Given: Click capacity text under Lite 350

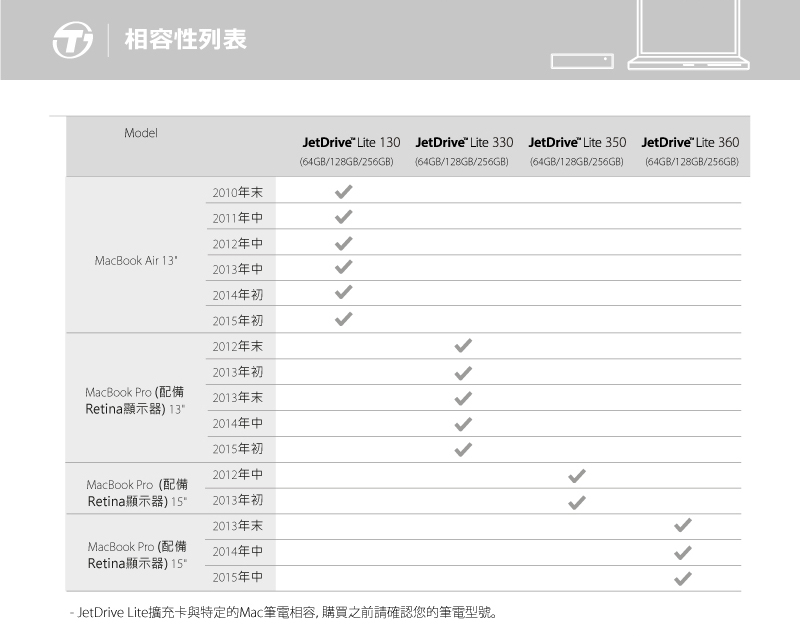Looking at the screenshot, I should pyautogui.click(x=577, y=162).
